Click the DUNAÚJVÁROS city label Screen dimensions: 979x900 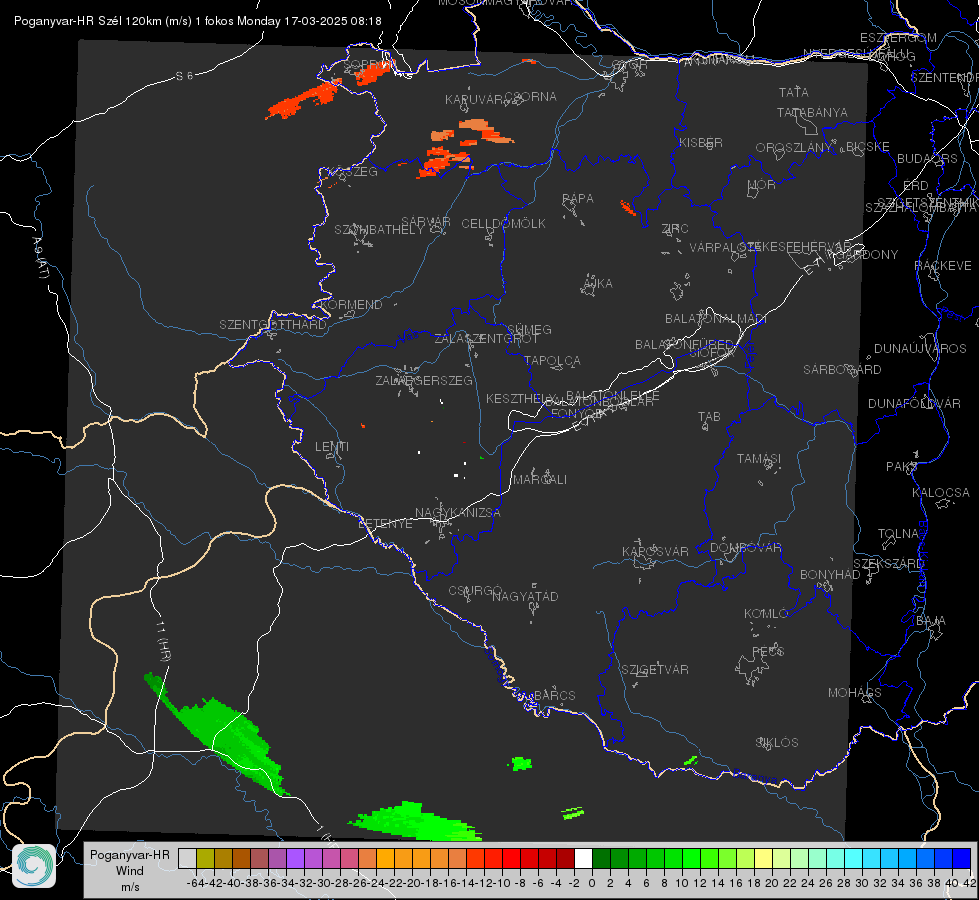tap(920, 349)
